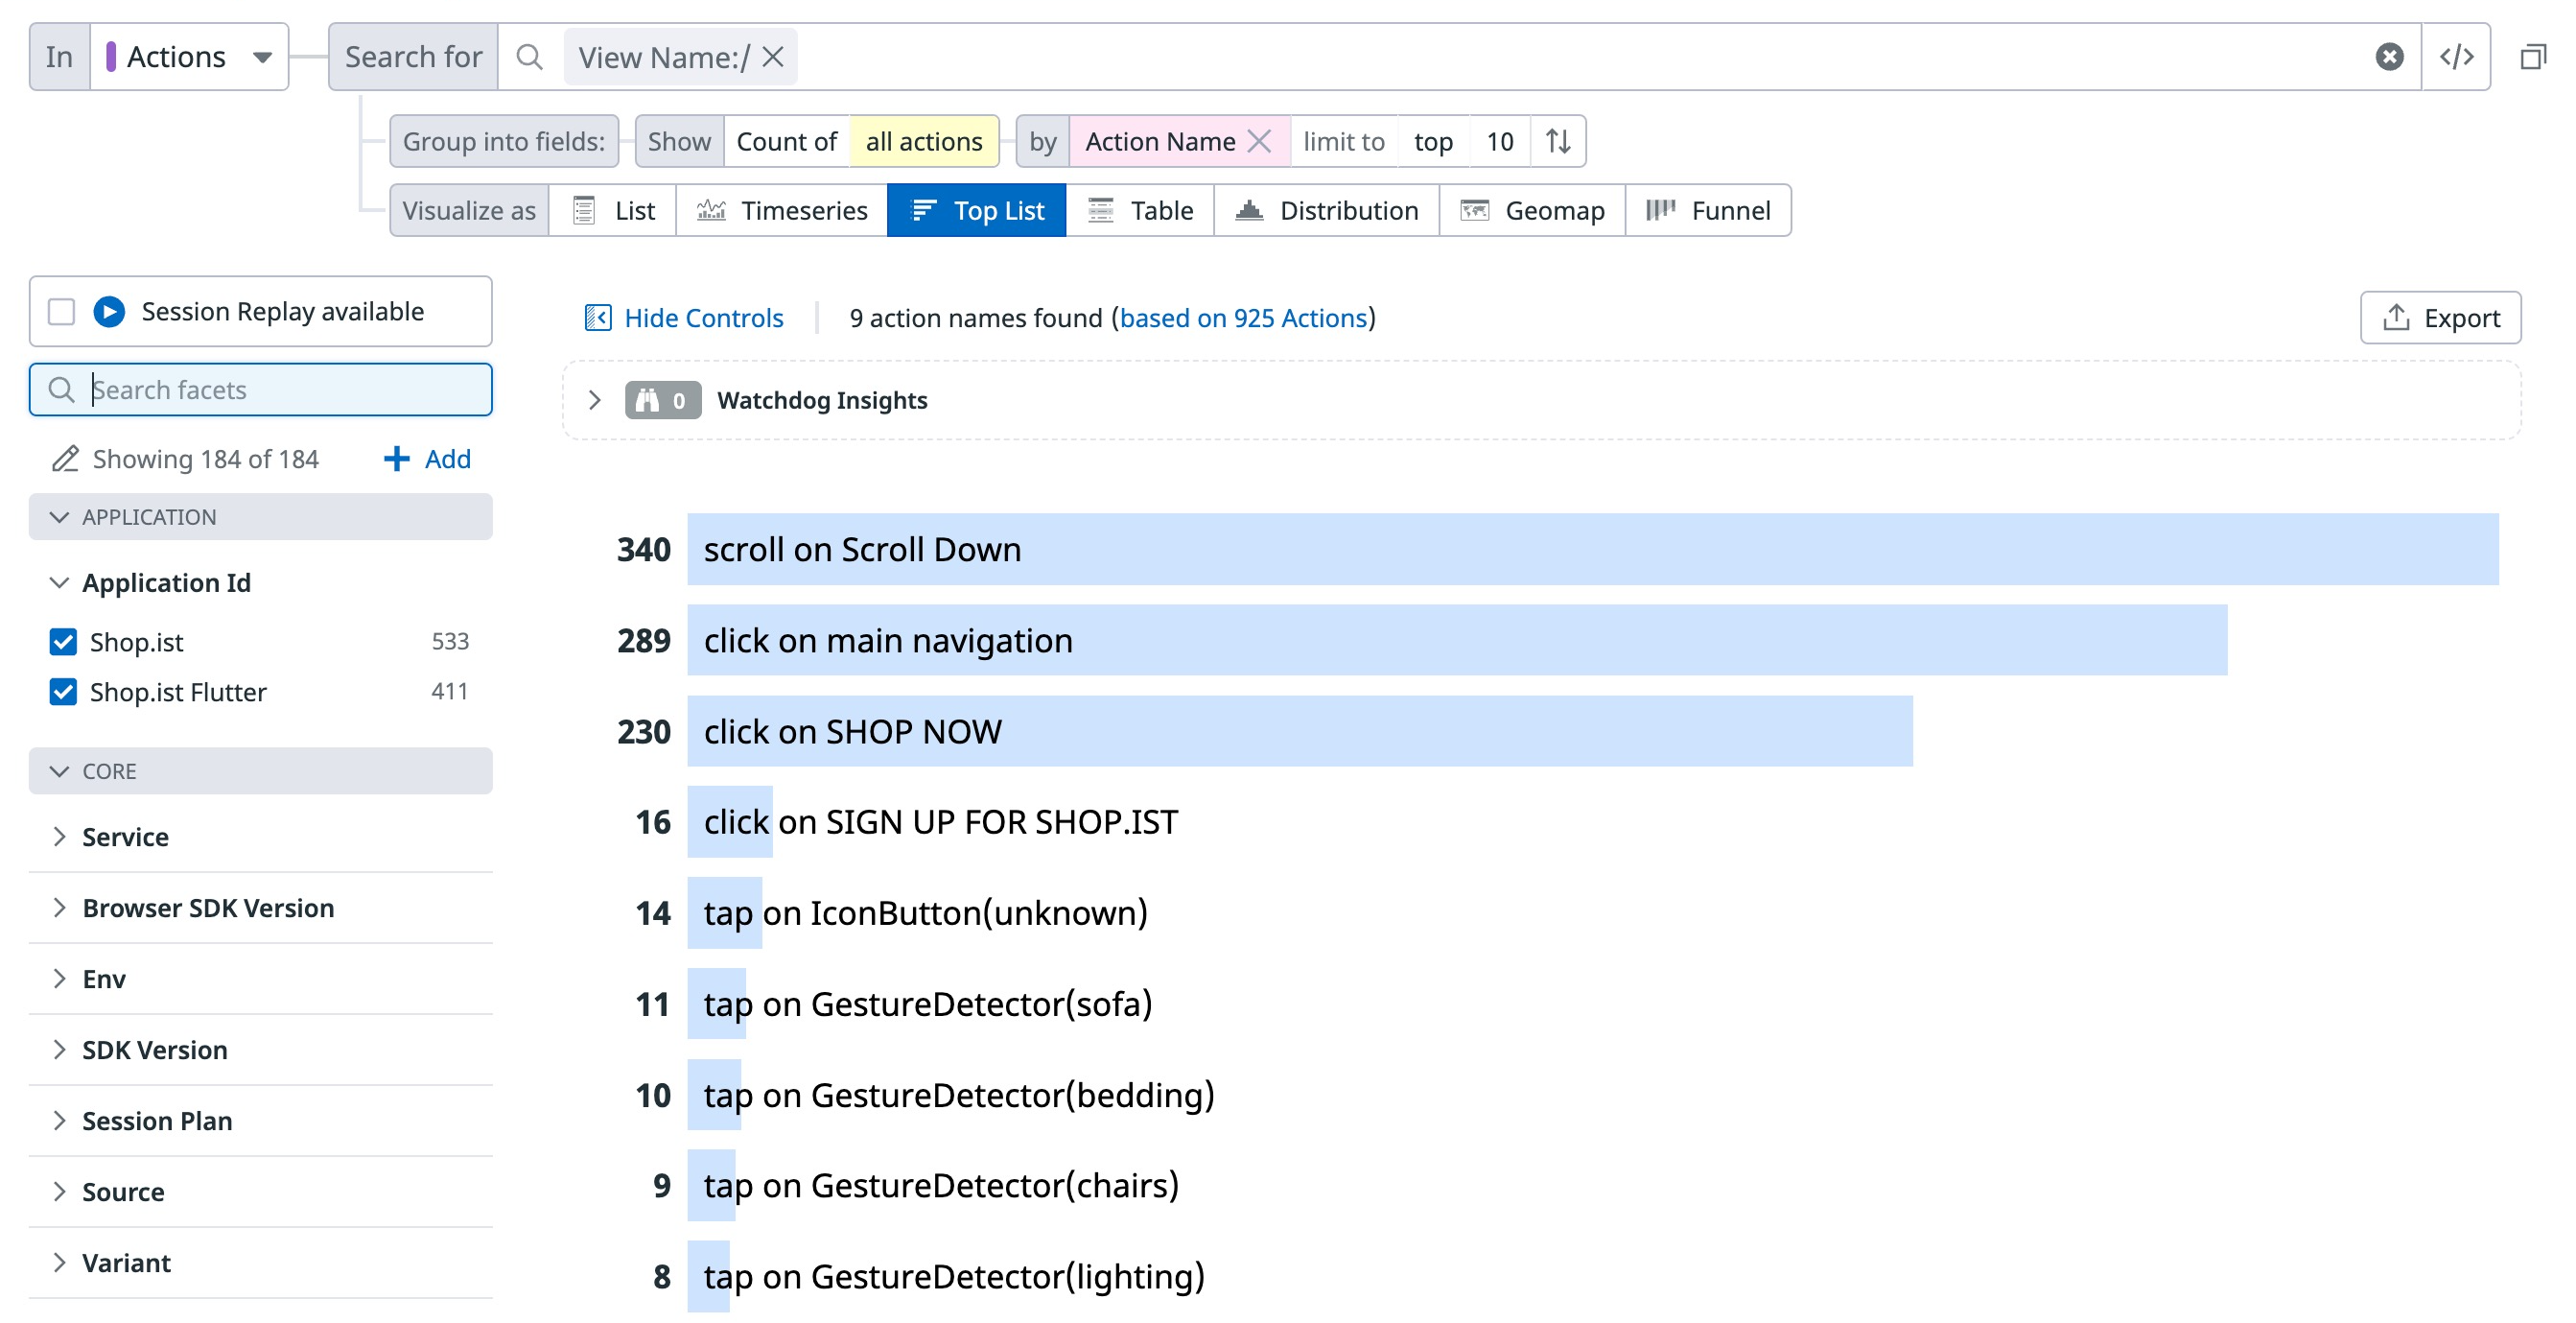
Task: Click the code view icon beside search bar
Action: coord(2458,56)
